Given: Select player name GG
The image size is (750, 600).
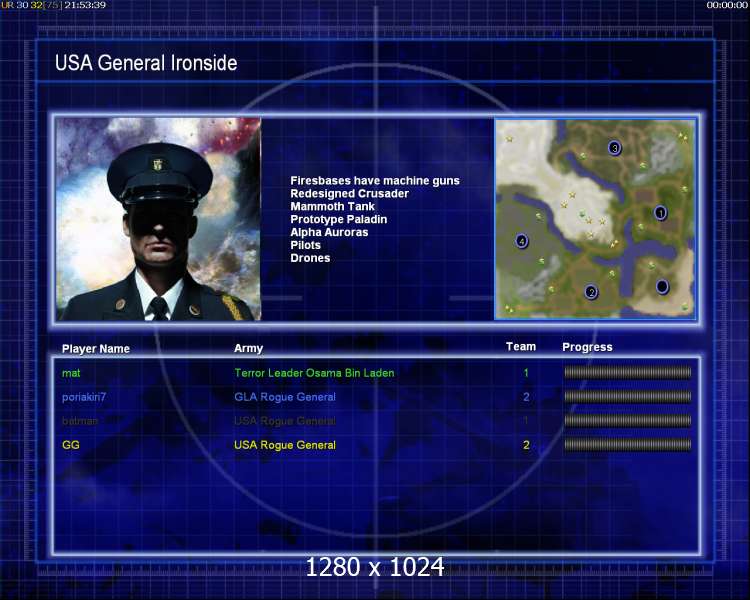Looking at the screenshot, I should (70, 445).
